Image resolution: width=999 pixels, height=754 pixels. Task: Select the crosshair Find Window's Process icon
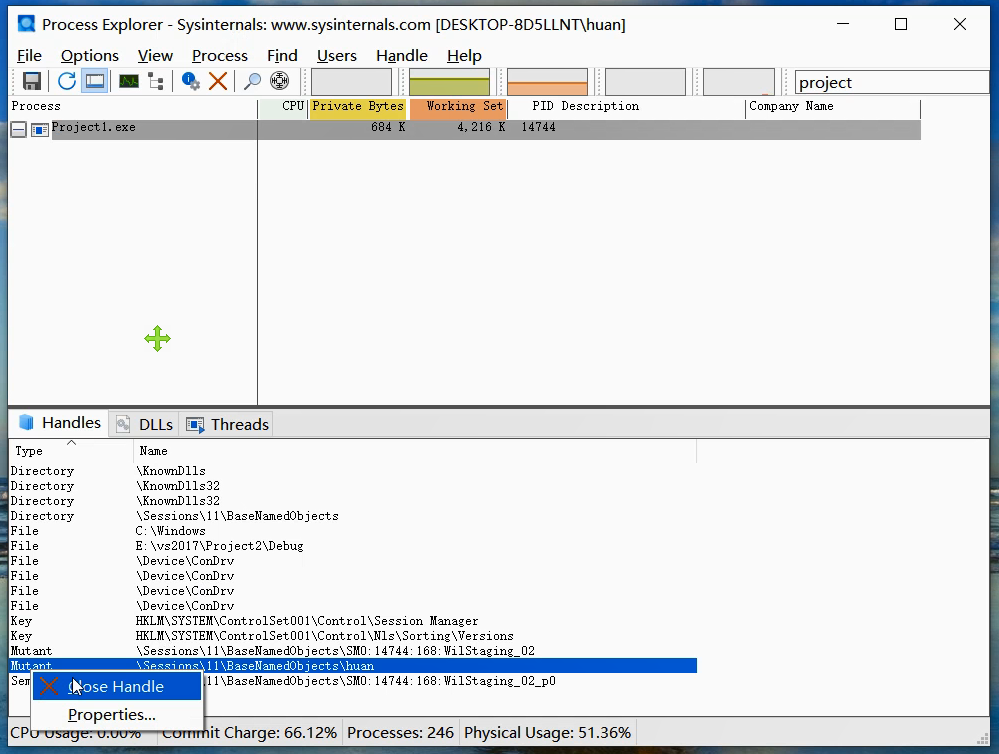point(280,82)
